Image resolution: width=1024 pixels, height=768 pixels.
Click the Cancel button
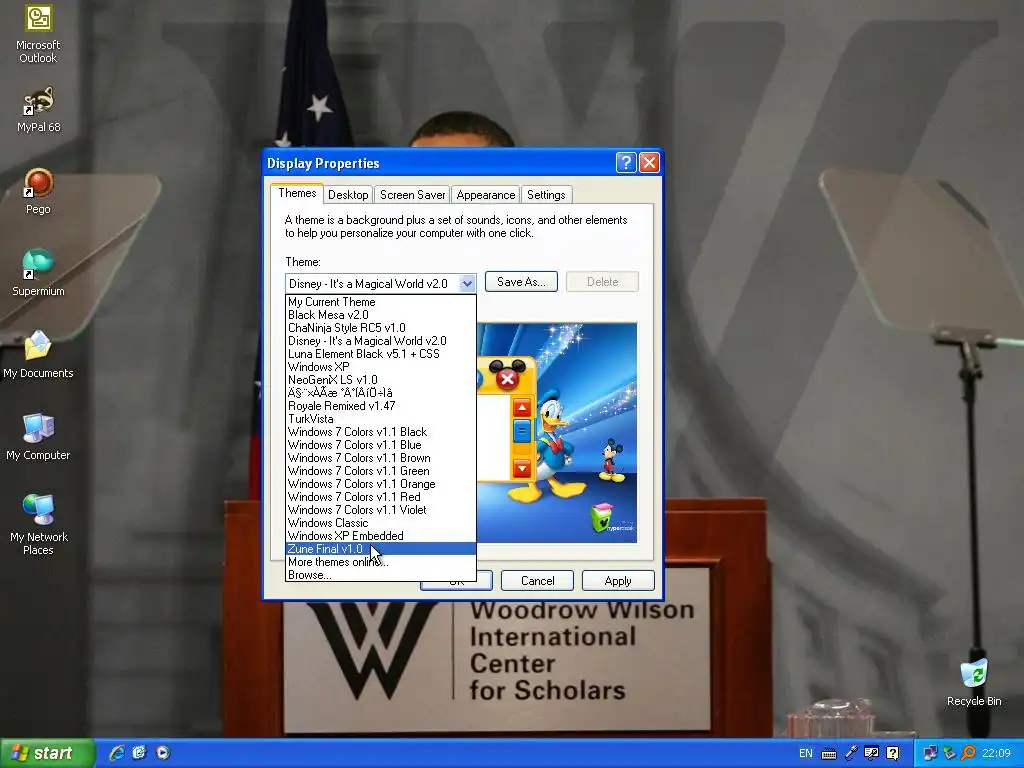[x=537, y=581]
